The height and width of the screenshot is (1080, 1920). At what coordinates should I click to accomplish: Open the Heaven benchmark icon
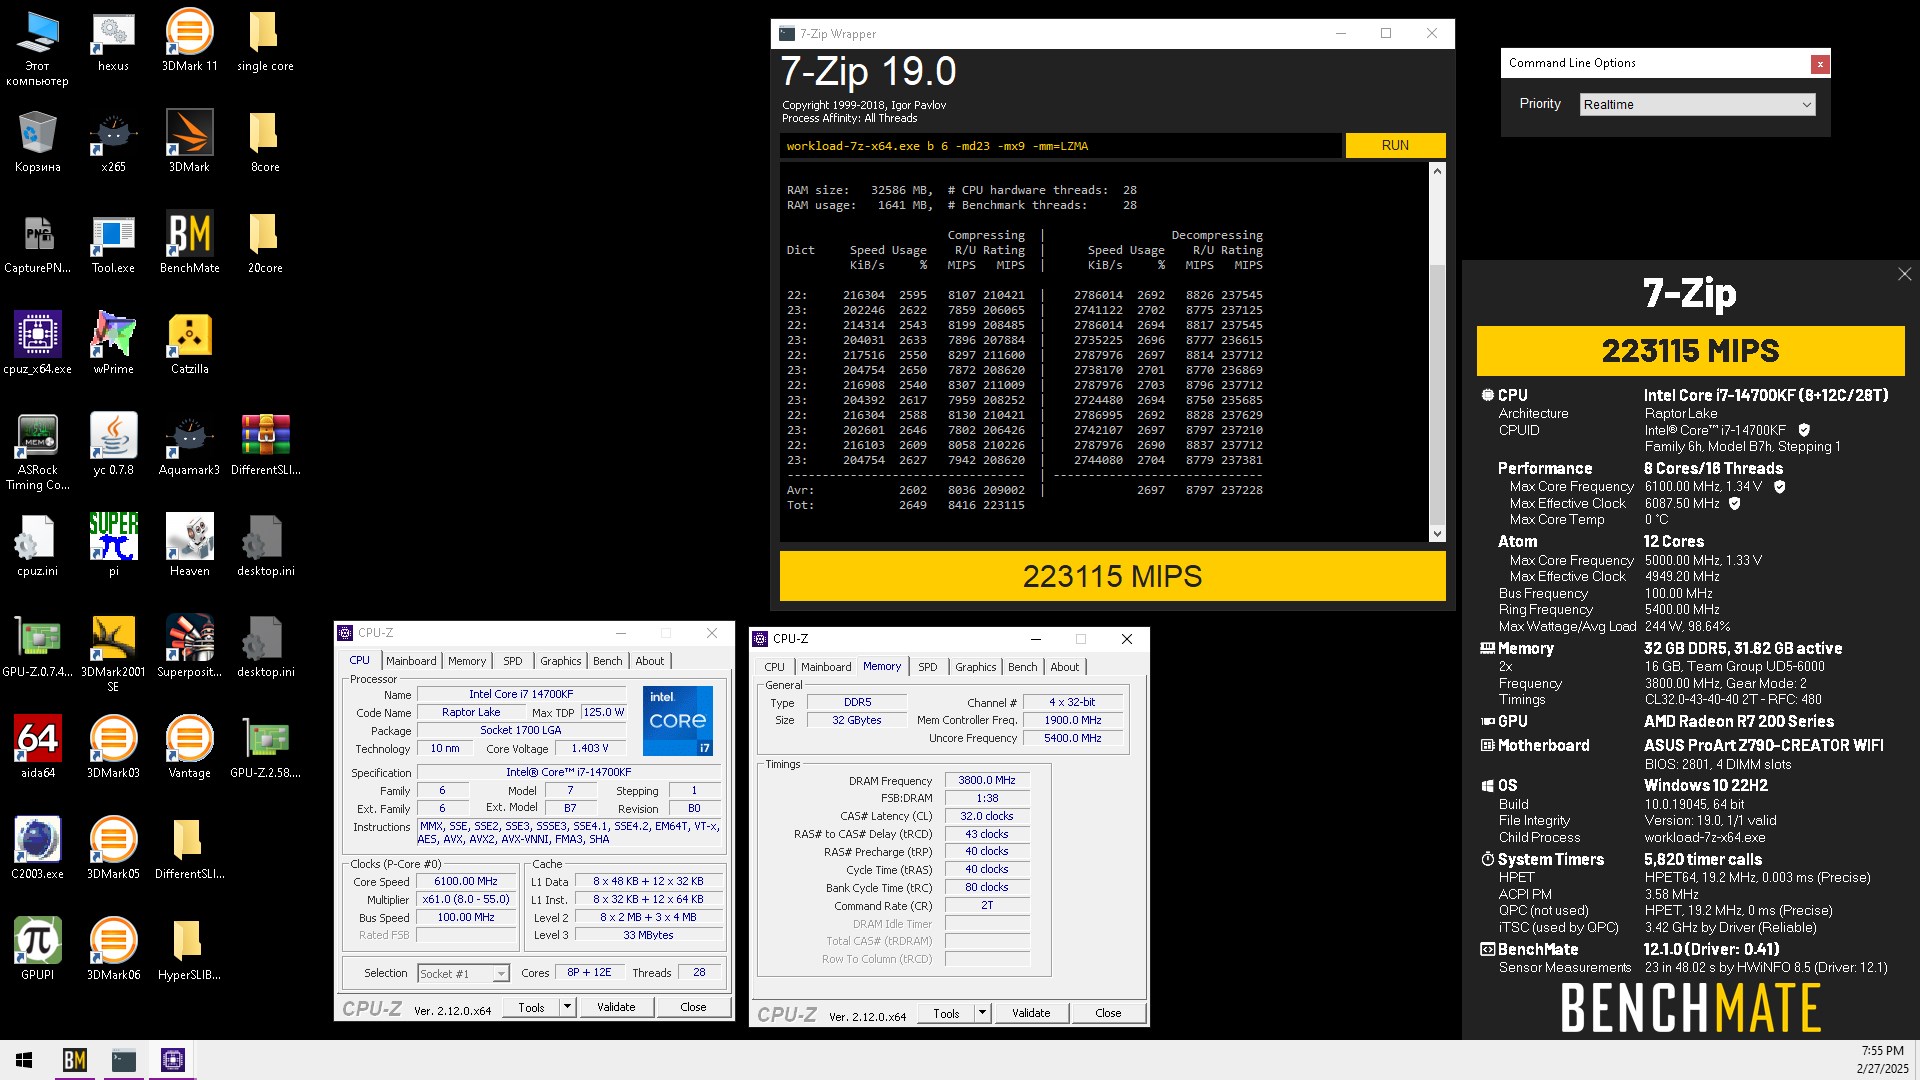pos(189,546)
